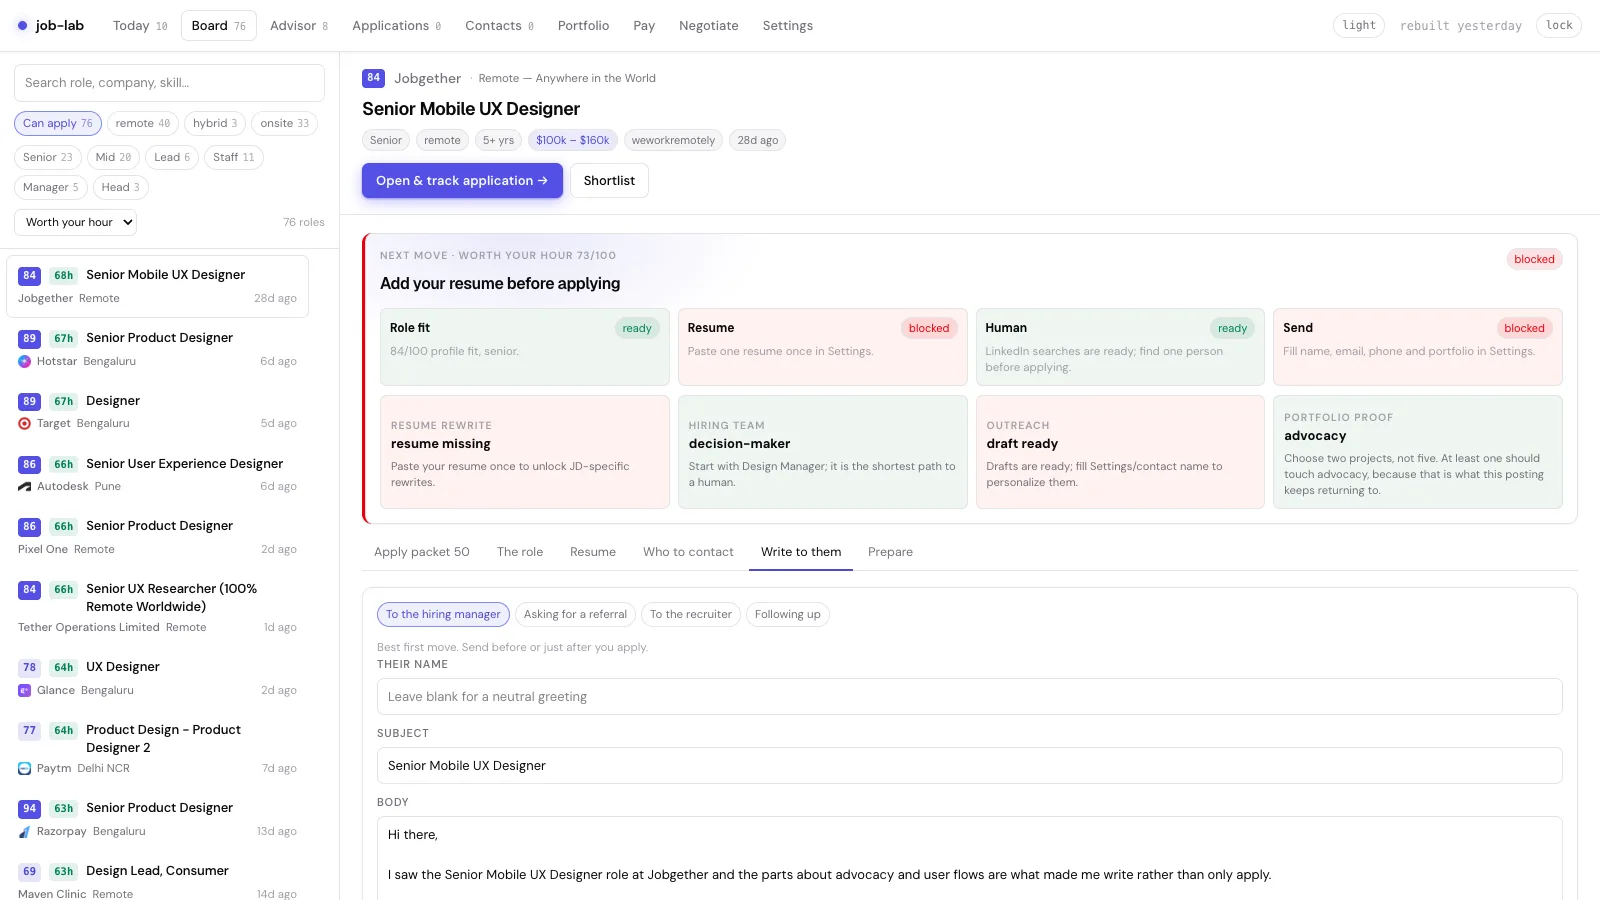Switch to the Prepare tab
1600x900 pixels.
(x=890, y=552)
